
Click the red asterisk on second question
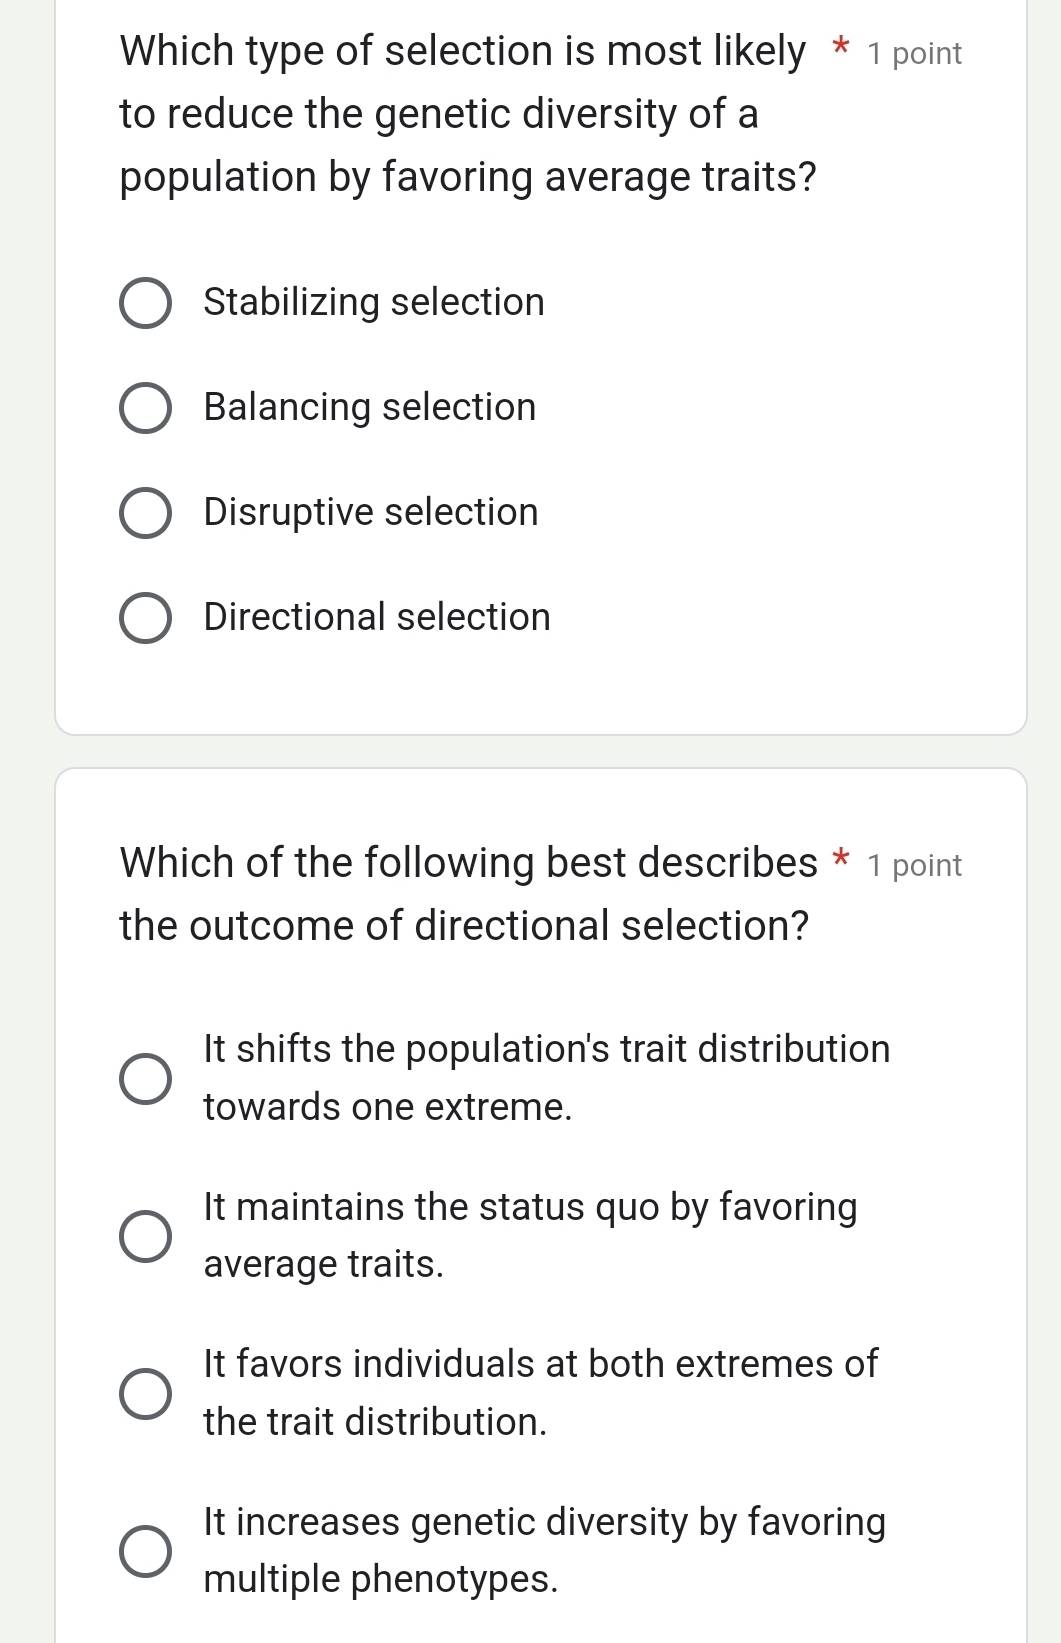841,857
